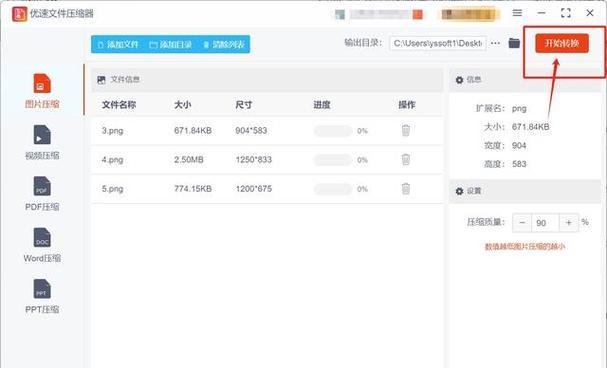Click the orange quality hint text
This screenshot has height=368, width=607.
click(525, 246)
